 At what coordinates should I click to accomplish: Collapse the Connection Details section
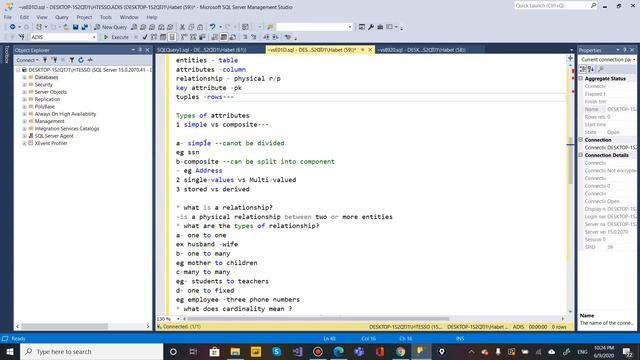[581, 155]
